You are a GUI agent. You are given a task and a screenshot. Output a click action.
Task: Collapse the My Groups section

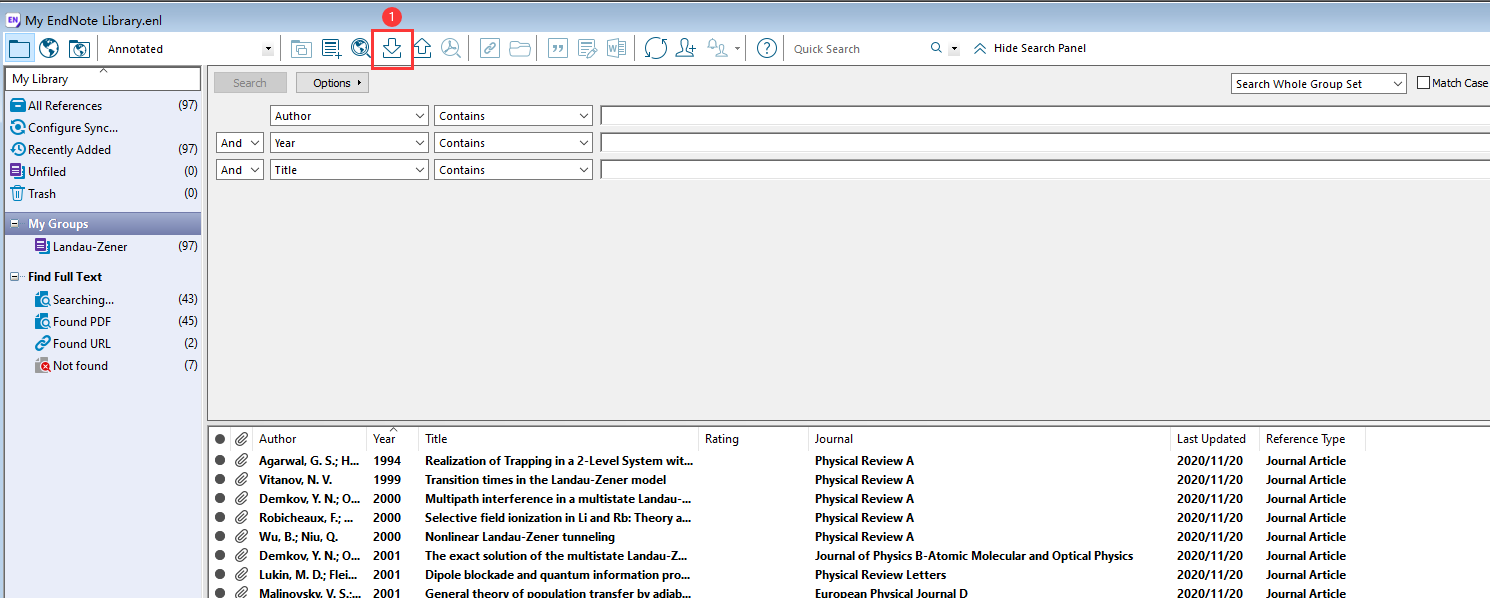[15, 224]
